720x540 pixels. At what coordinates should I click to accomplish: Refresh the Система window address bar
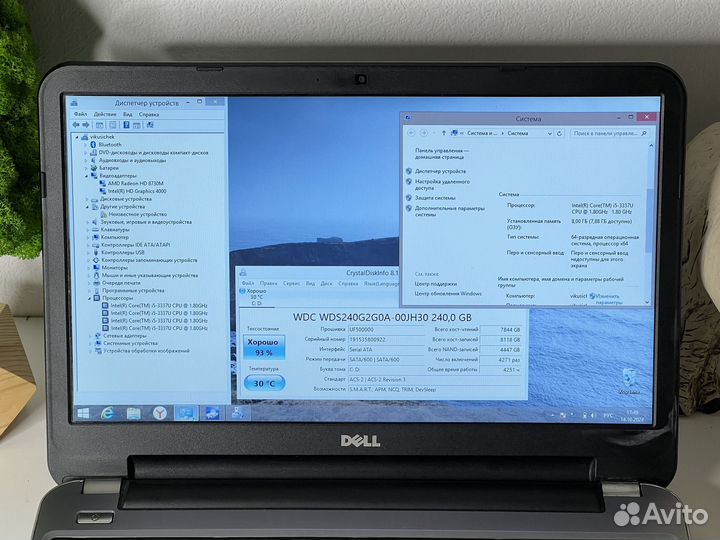click(559, 133)
